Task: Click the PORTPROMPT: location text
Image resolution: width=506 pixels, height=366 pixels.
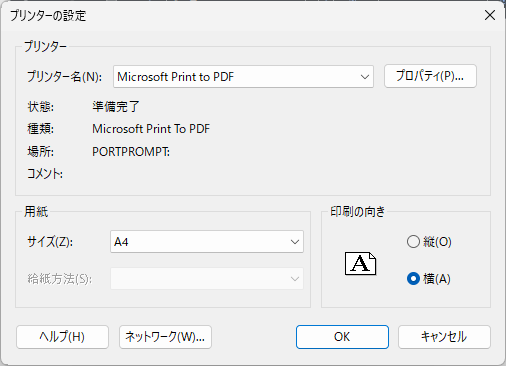Action: click(131, 152)
